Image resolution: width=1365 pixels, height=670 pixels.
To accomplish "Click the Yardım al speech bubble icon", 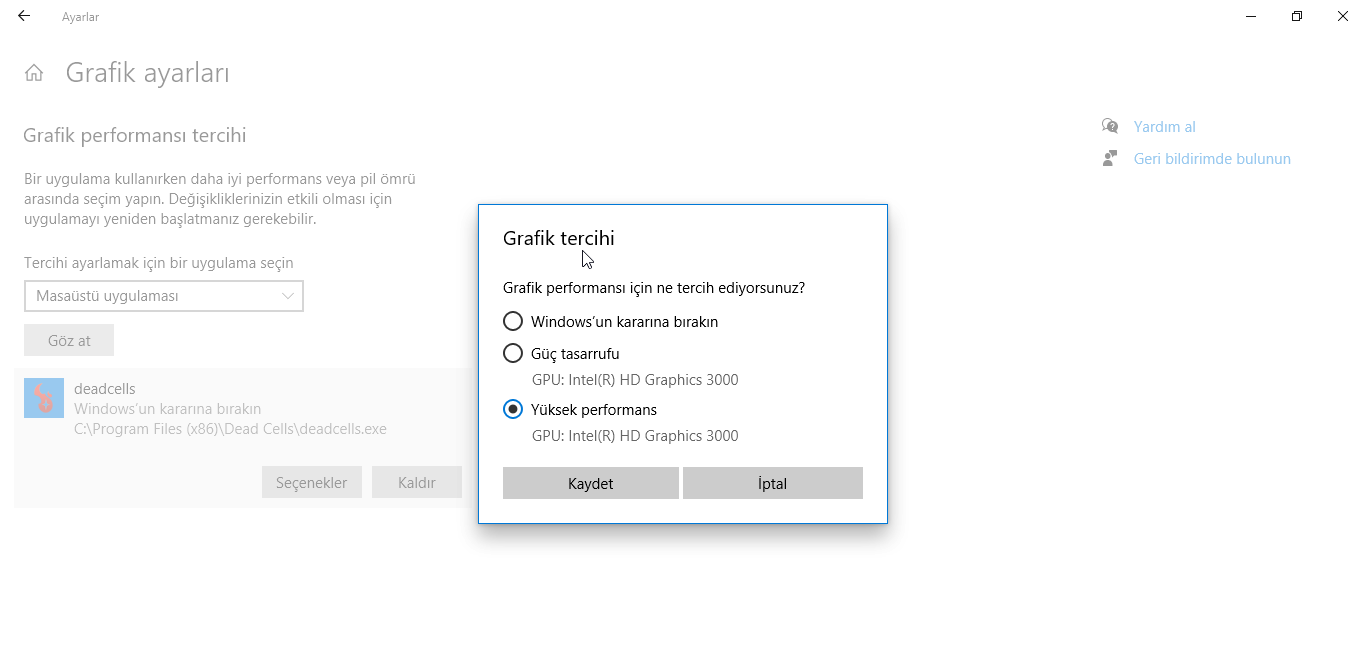I will click(x=1110, y=127).
